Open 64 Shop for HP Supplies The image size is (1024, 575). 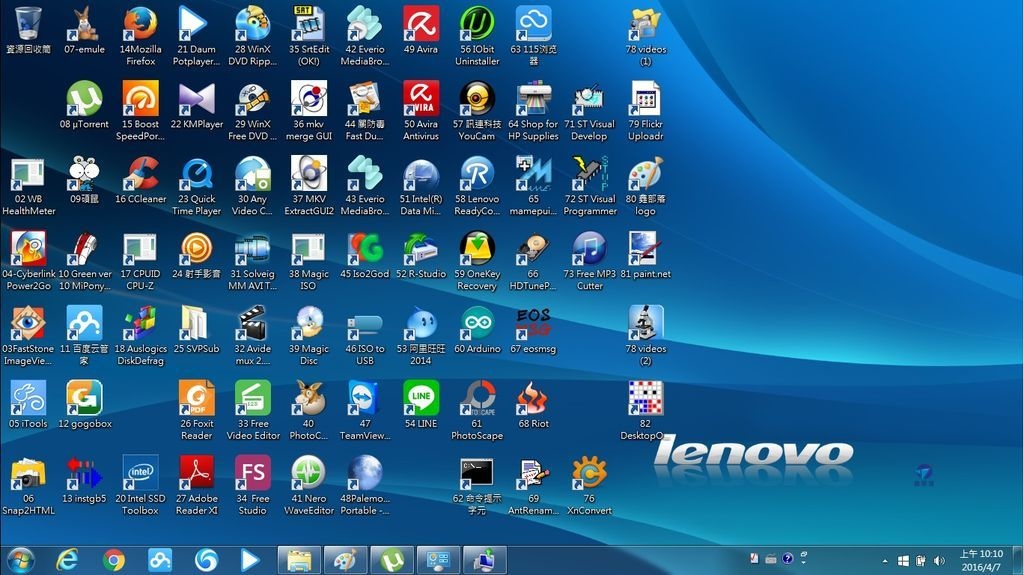coord(533,99)
